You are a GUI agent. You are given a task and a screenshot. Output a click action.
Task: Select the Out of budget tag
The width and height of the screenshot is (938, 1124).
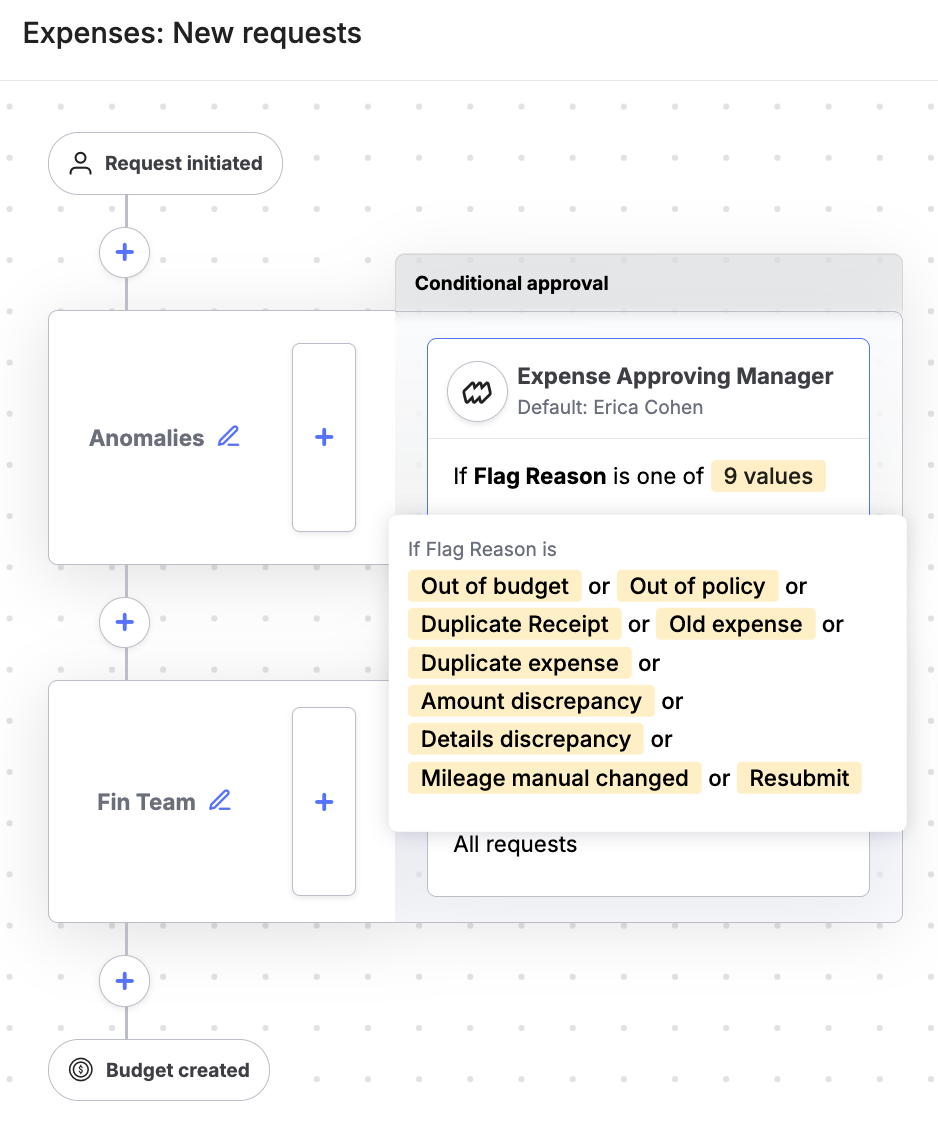494,586
